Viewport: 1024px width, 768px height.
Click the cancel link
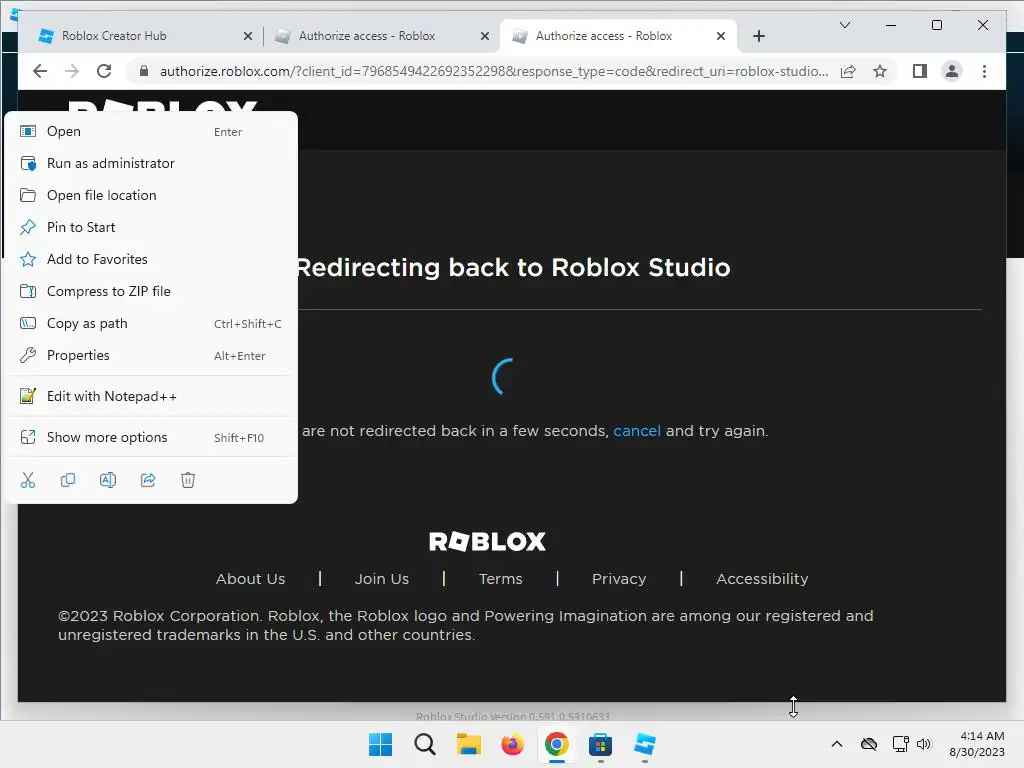(637, 431)
